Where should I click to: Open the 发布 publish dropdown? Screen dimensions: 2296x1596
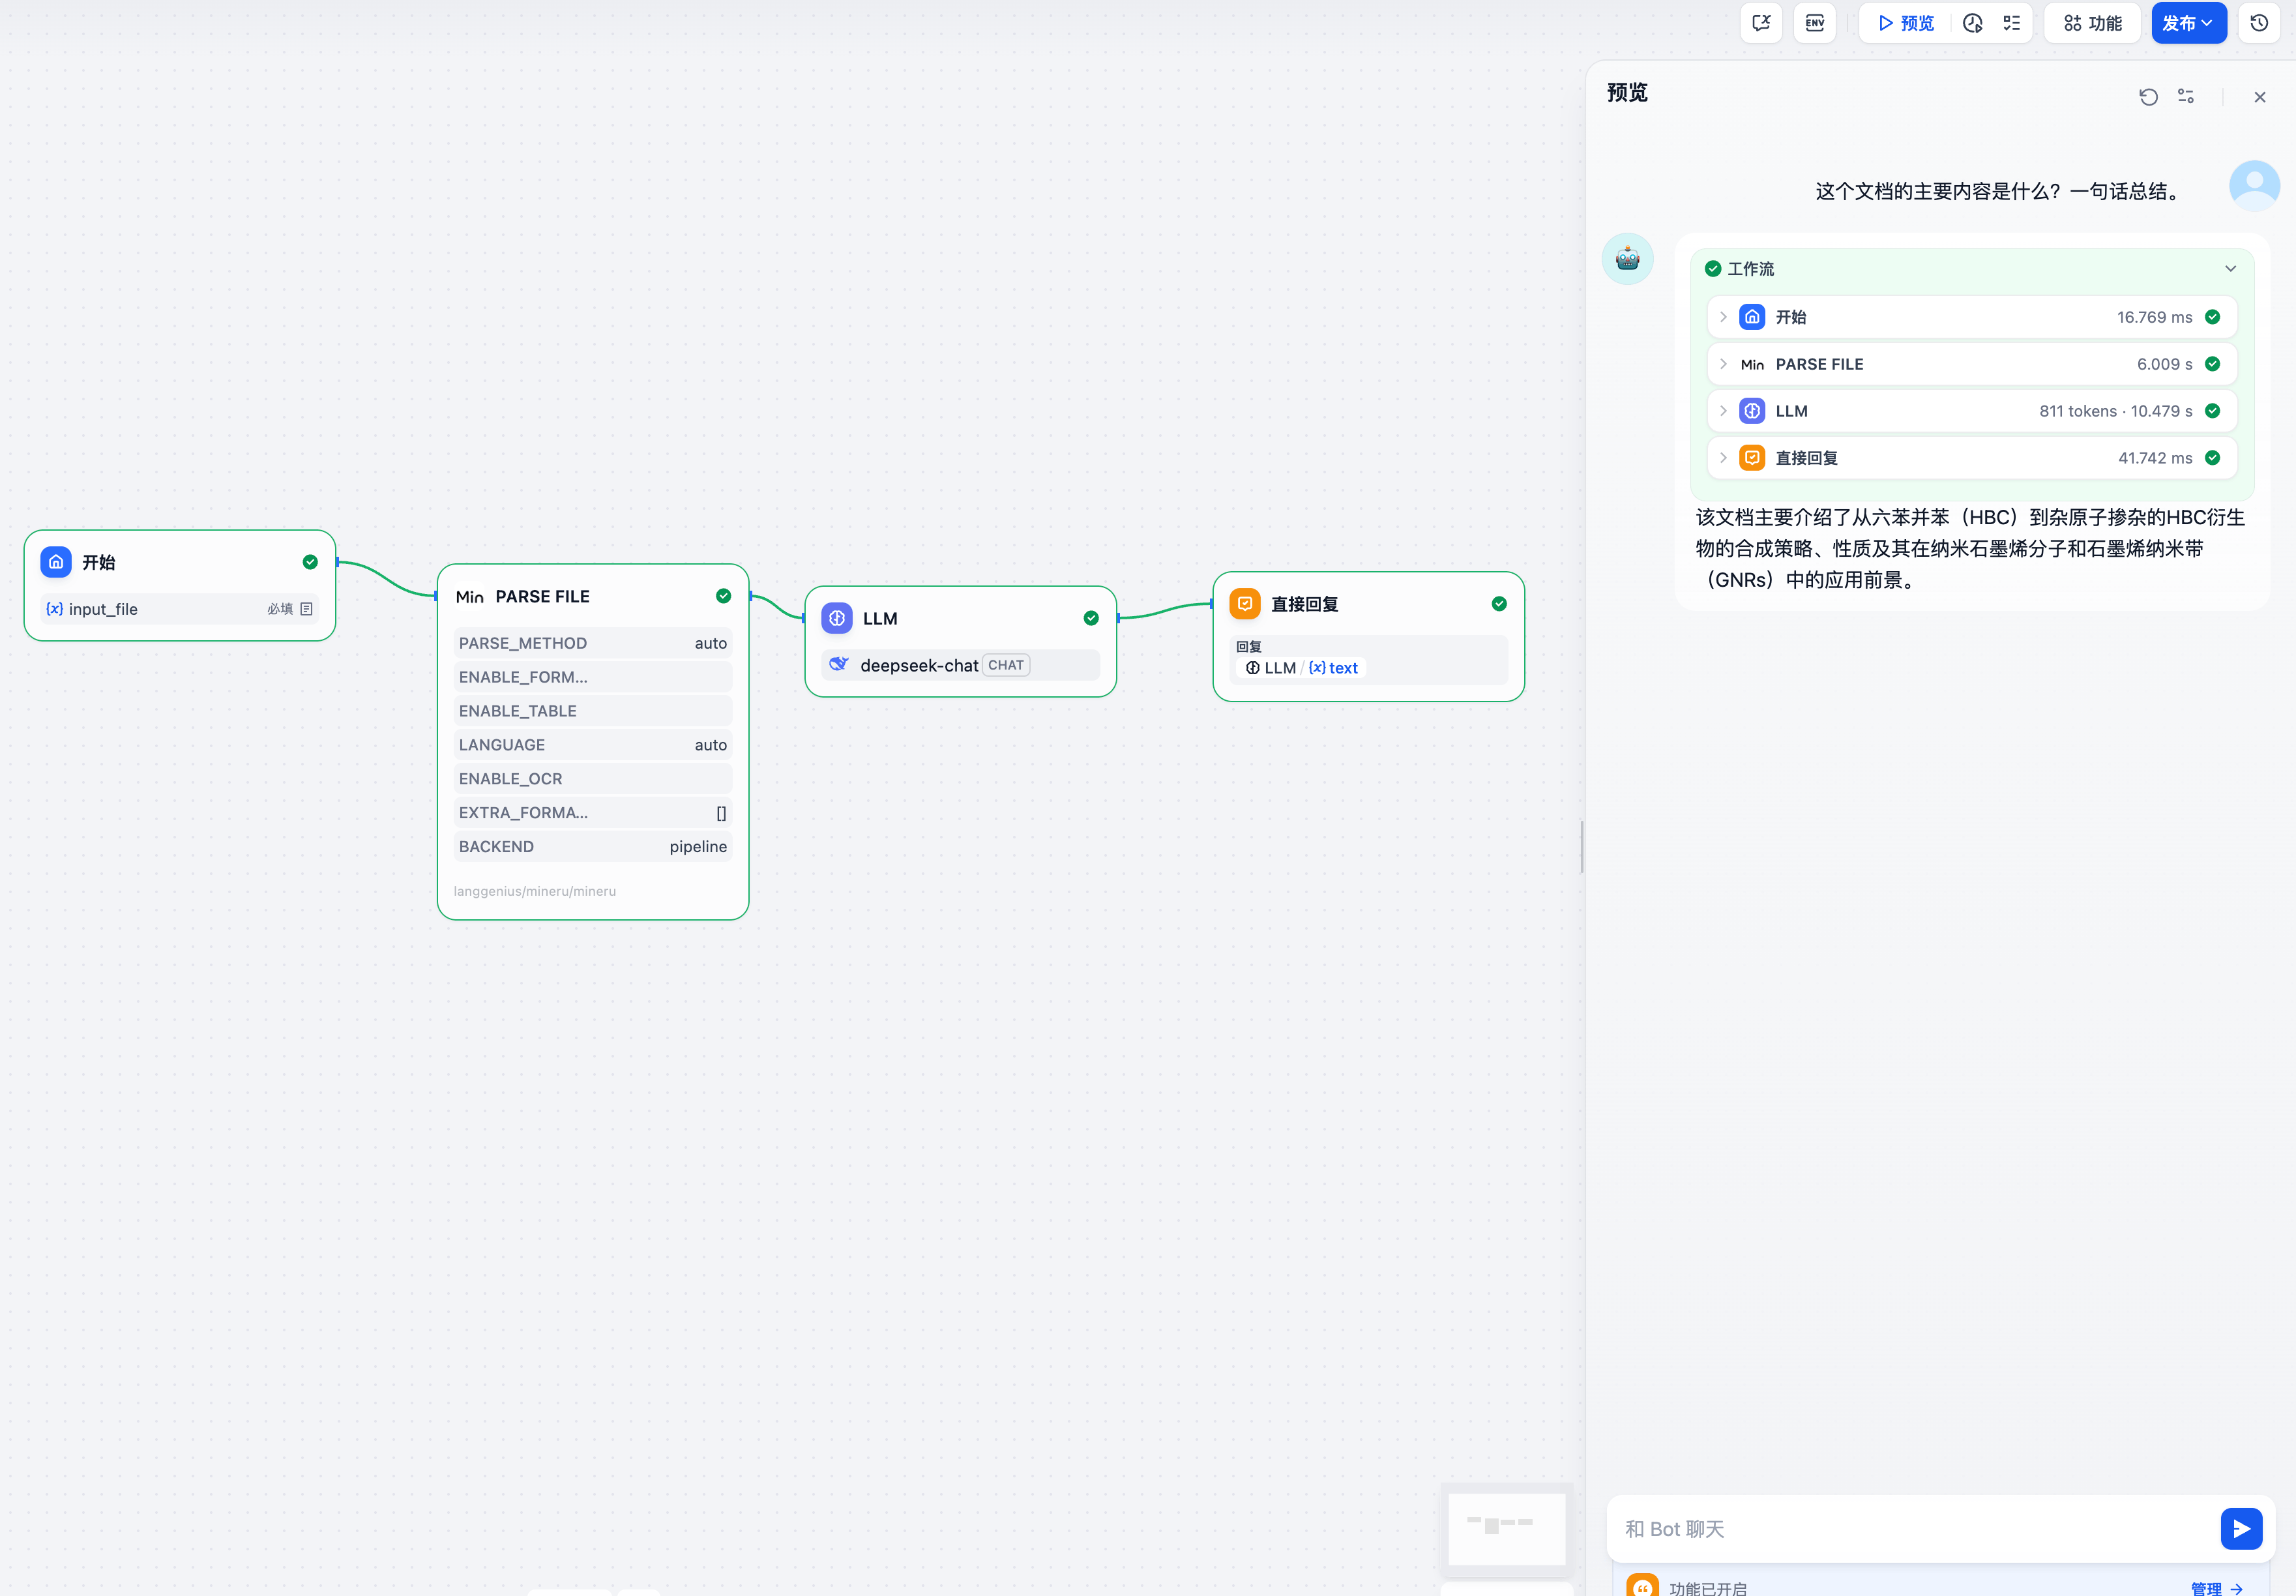[x=2188, y=23]
